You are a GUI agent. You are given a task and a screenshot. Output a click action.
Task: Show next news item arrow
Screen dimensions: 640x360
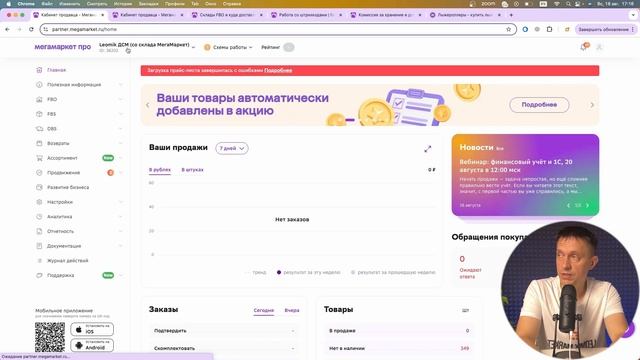(x=588, y=205)
